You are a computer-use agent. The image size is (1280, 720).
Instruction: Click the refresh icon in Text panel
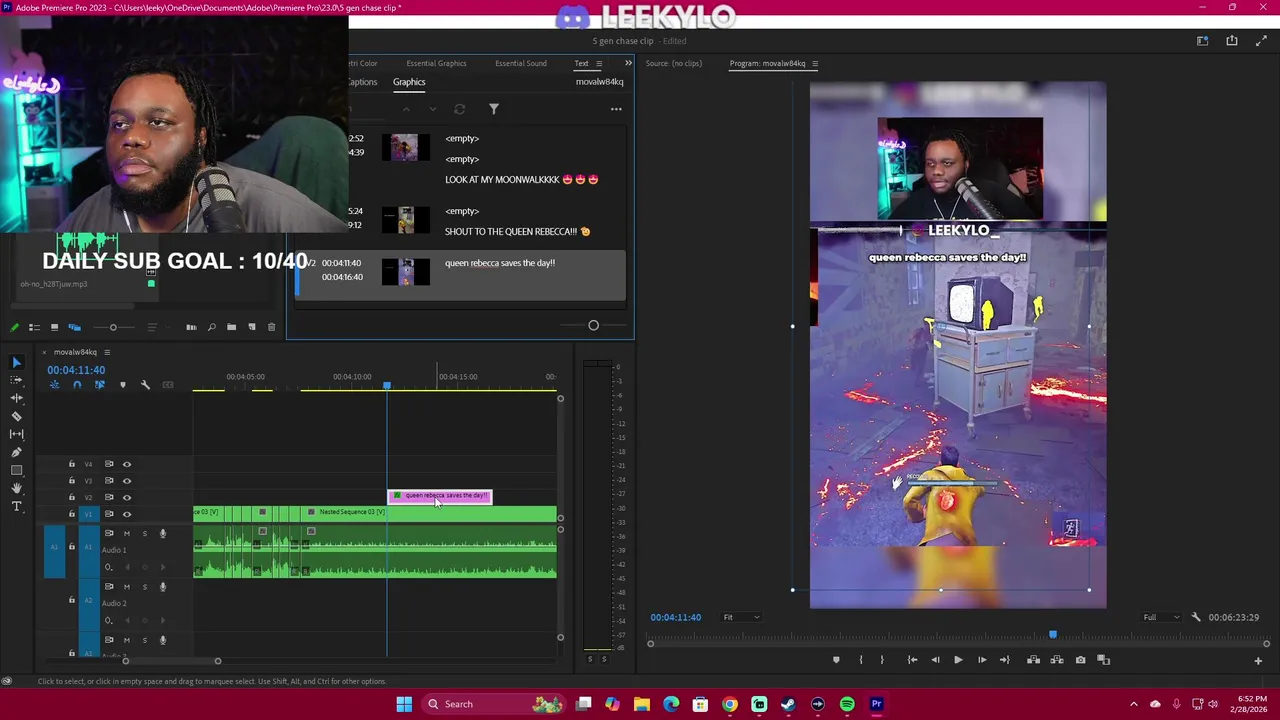point(459,109)
